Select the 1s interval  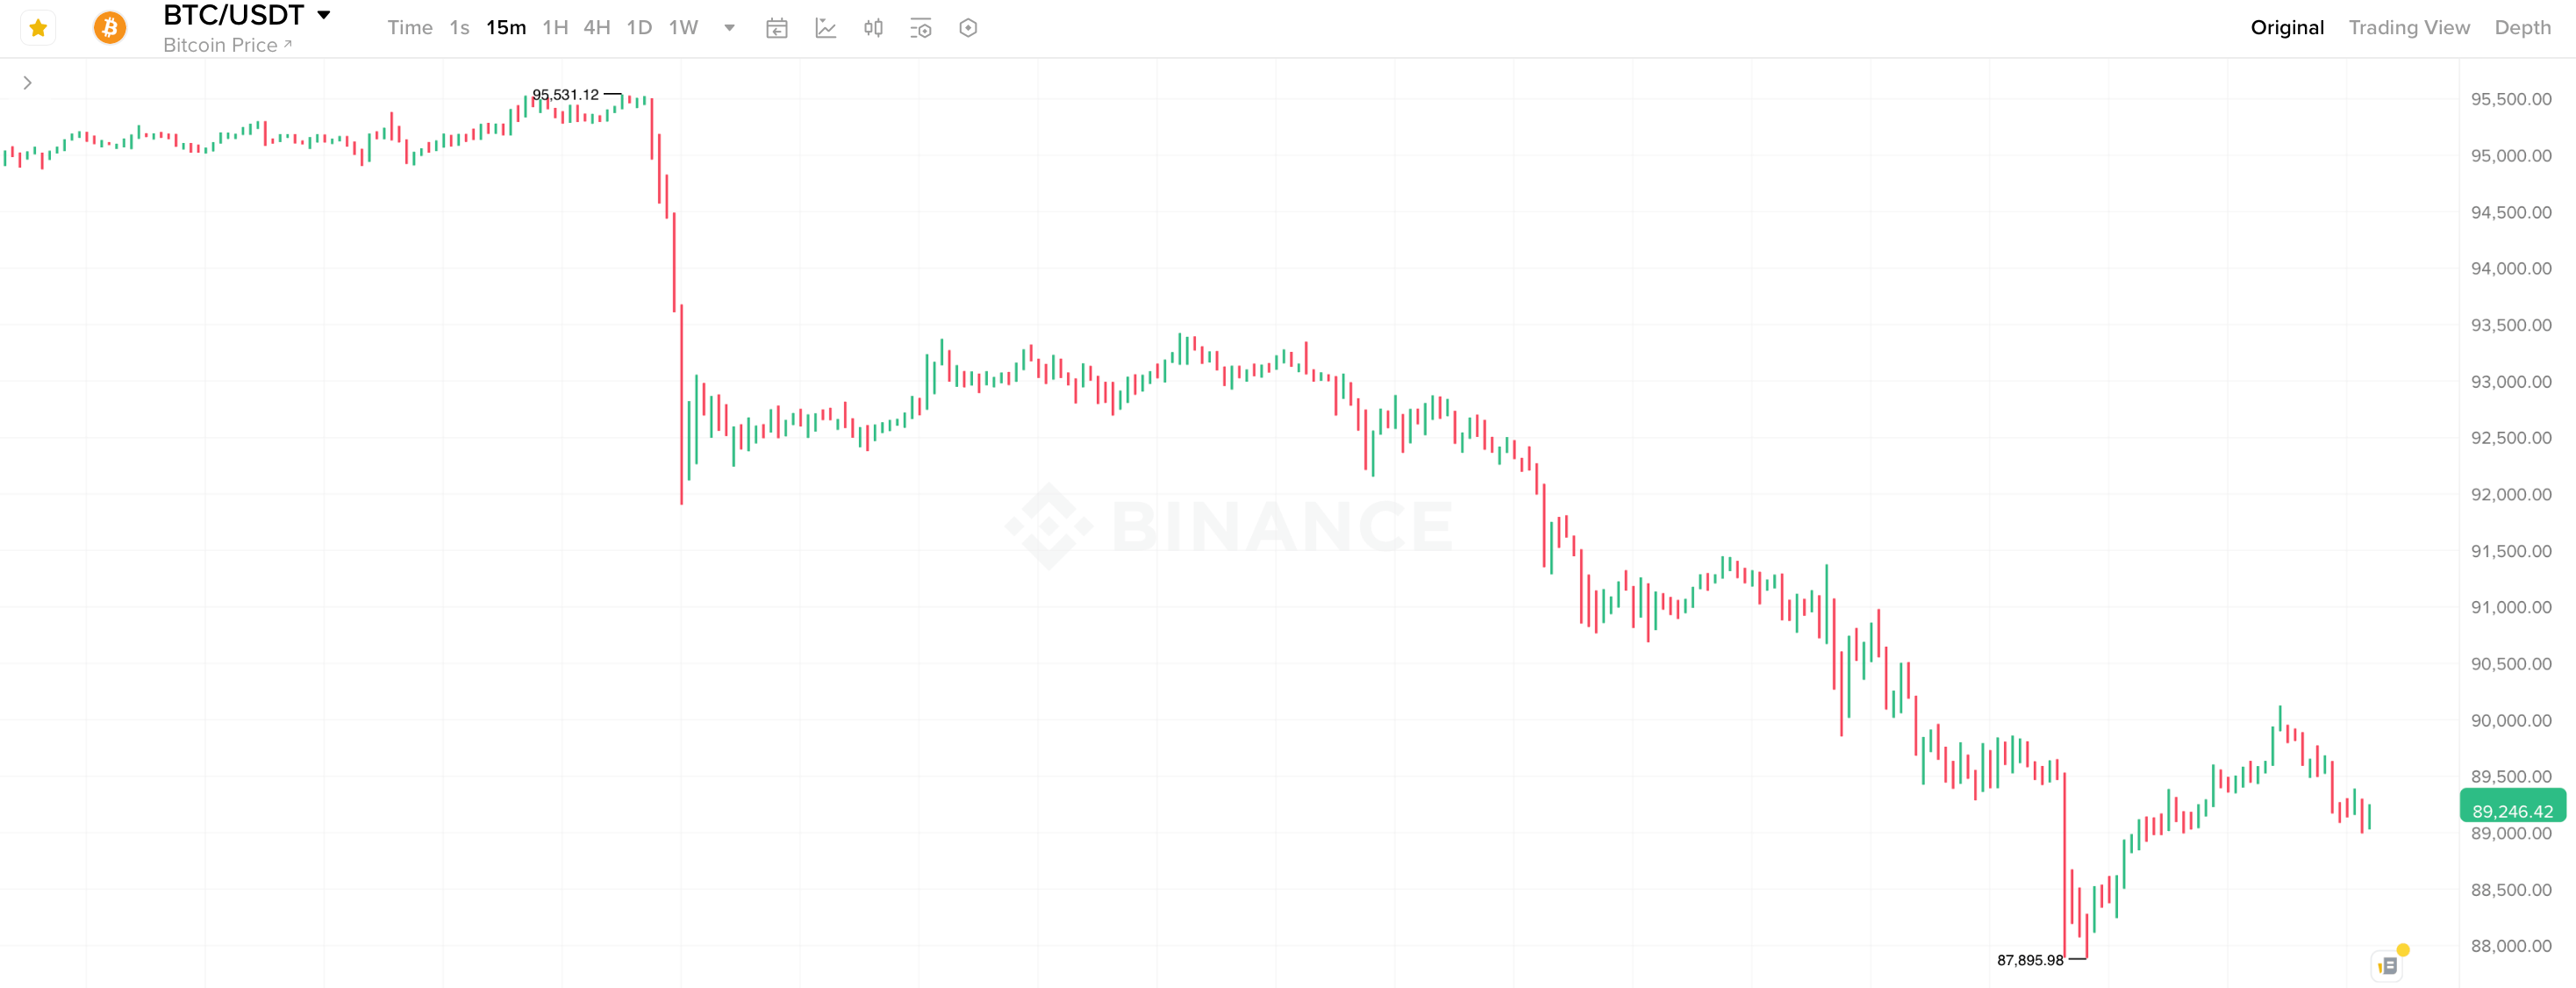tap(459, 28)
